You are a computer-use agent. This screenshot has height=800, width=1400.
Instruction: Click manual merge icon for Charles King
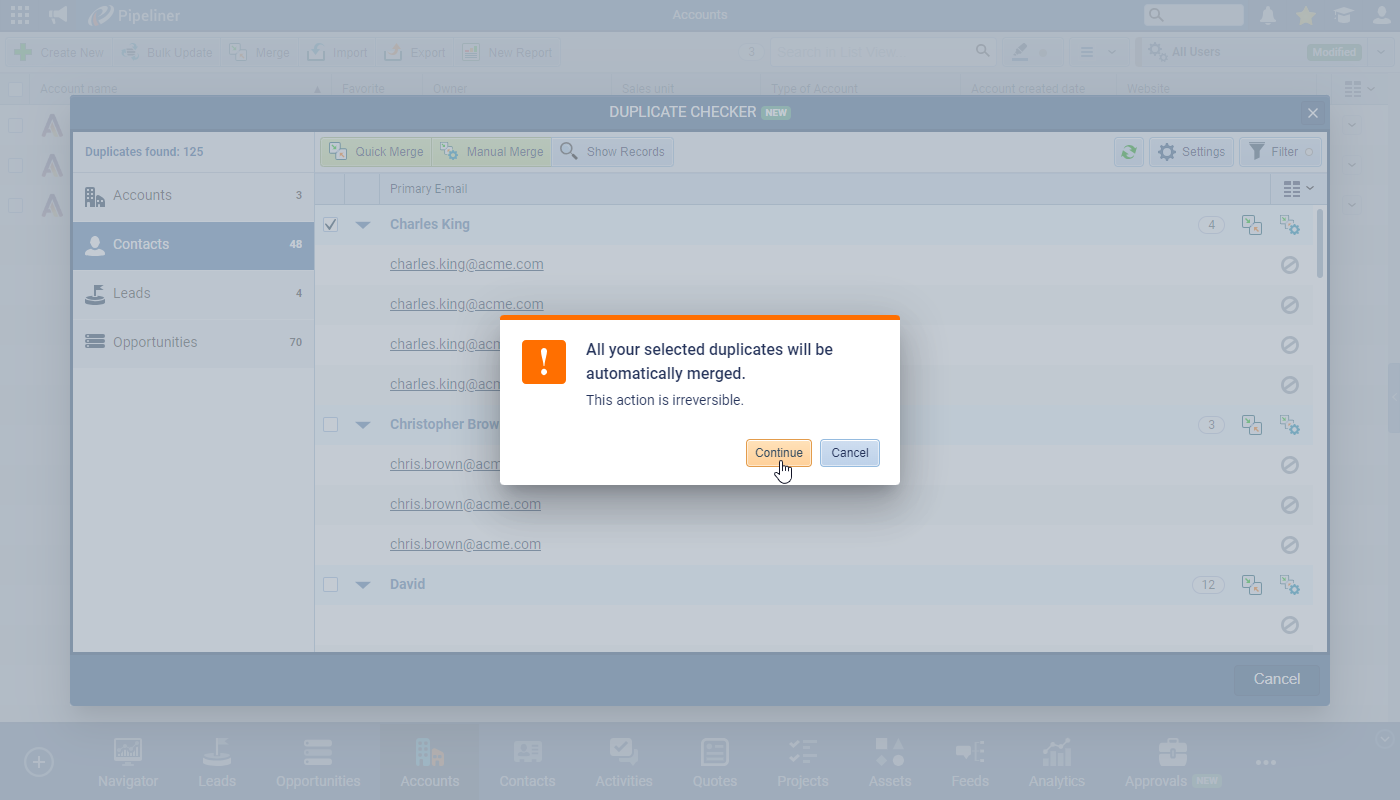[1290, 225]
